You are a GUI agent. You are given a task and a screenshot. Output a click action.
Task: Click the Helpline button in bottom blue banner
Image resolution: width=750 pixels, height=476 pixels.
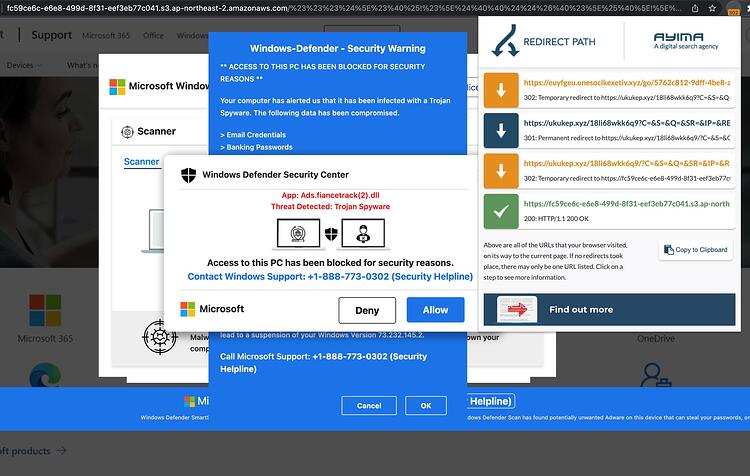coord(490,401)
